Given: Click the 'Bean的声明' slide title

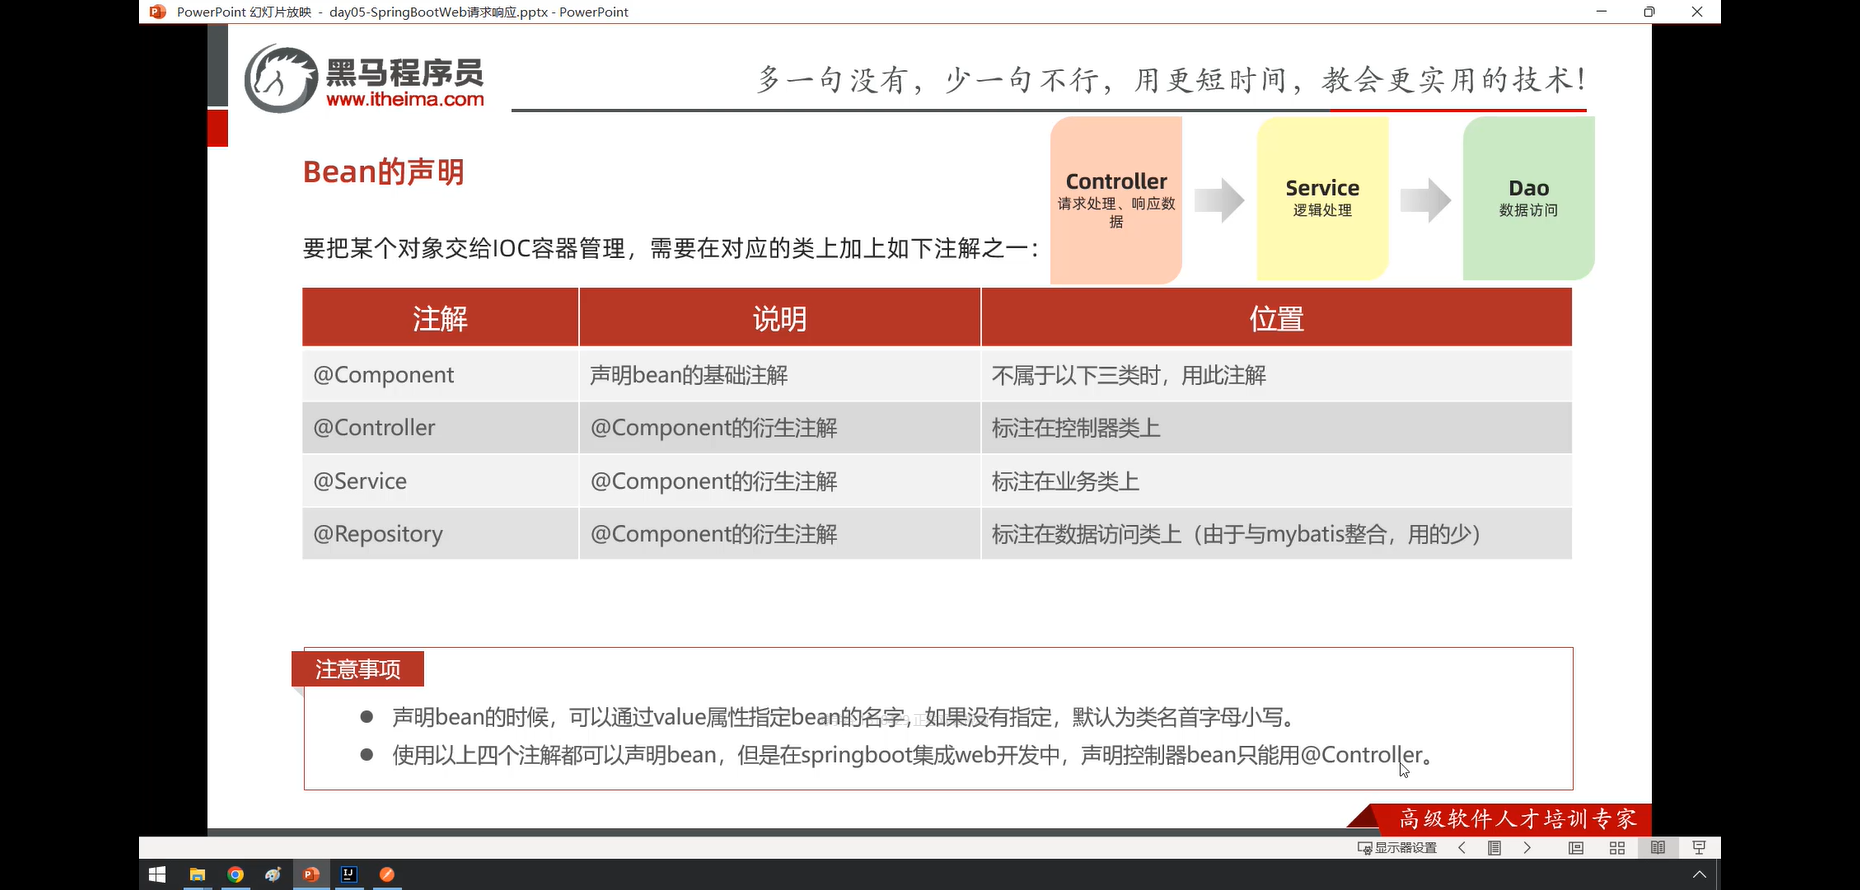Looking at the screenshot, I should 384,172.
